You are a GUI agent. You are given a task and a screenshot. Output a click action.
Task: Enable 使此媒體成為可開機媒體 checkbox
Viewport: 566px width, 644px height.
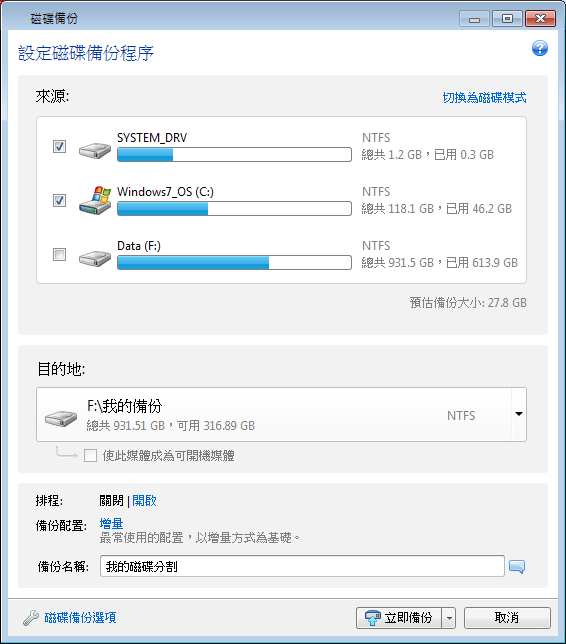pyautogui.click(x=90, y=455)
